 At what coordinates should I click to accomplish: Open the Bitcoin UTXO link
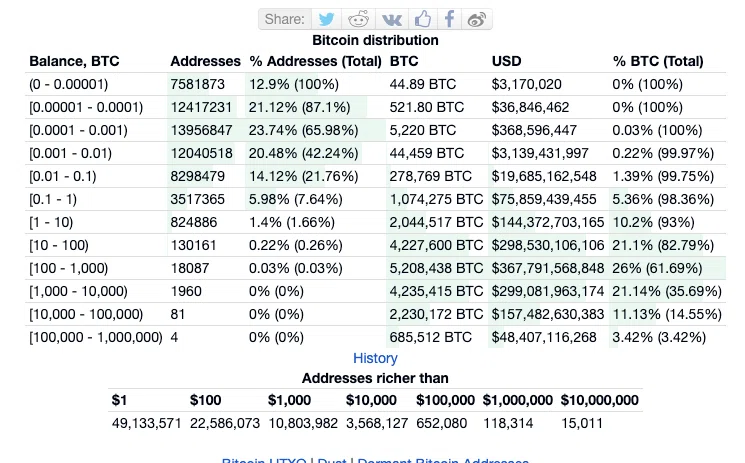(264, 460)
